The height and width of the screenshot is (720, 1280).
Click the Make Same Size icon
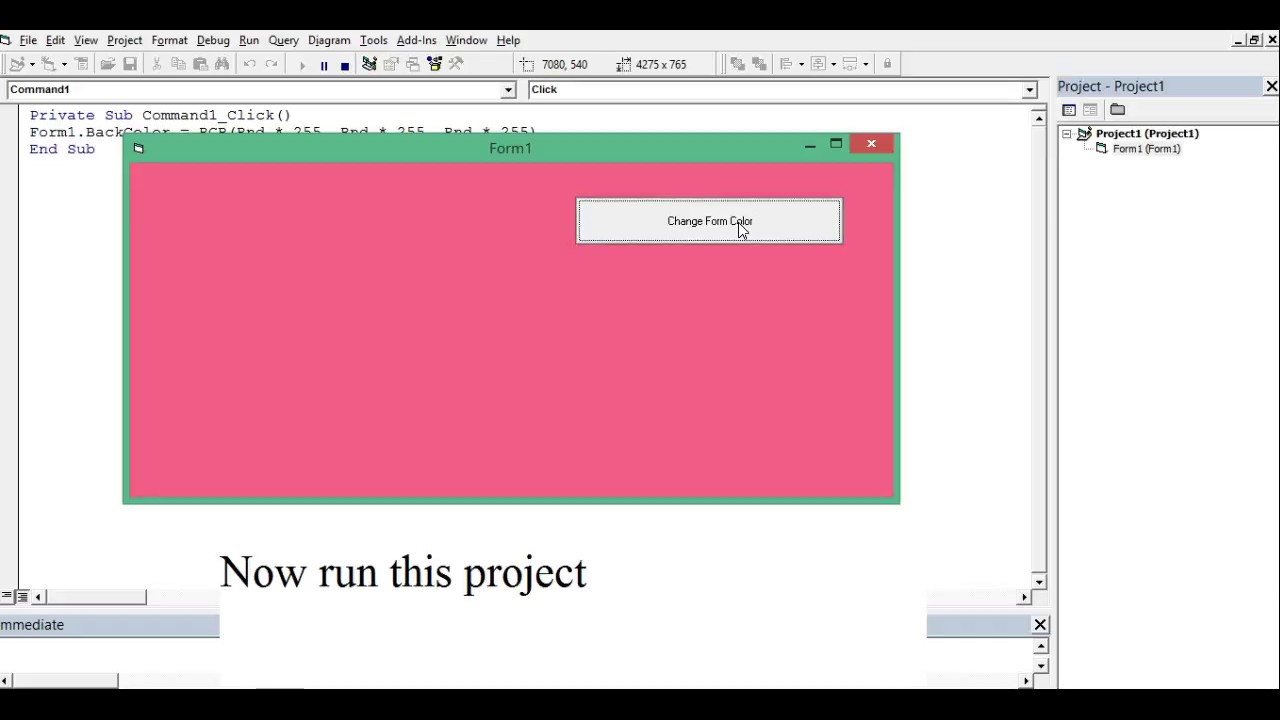(x=850, y=64)
